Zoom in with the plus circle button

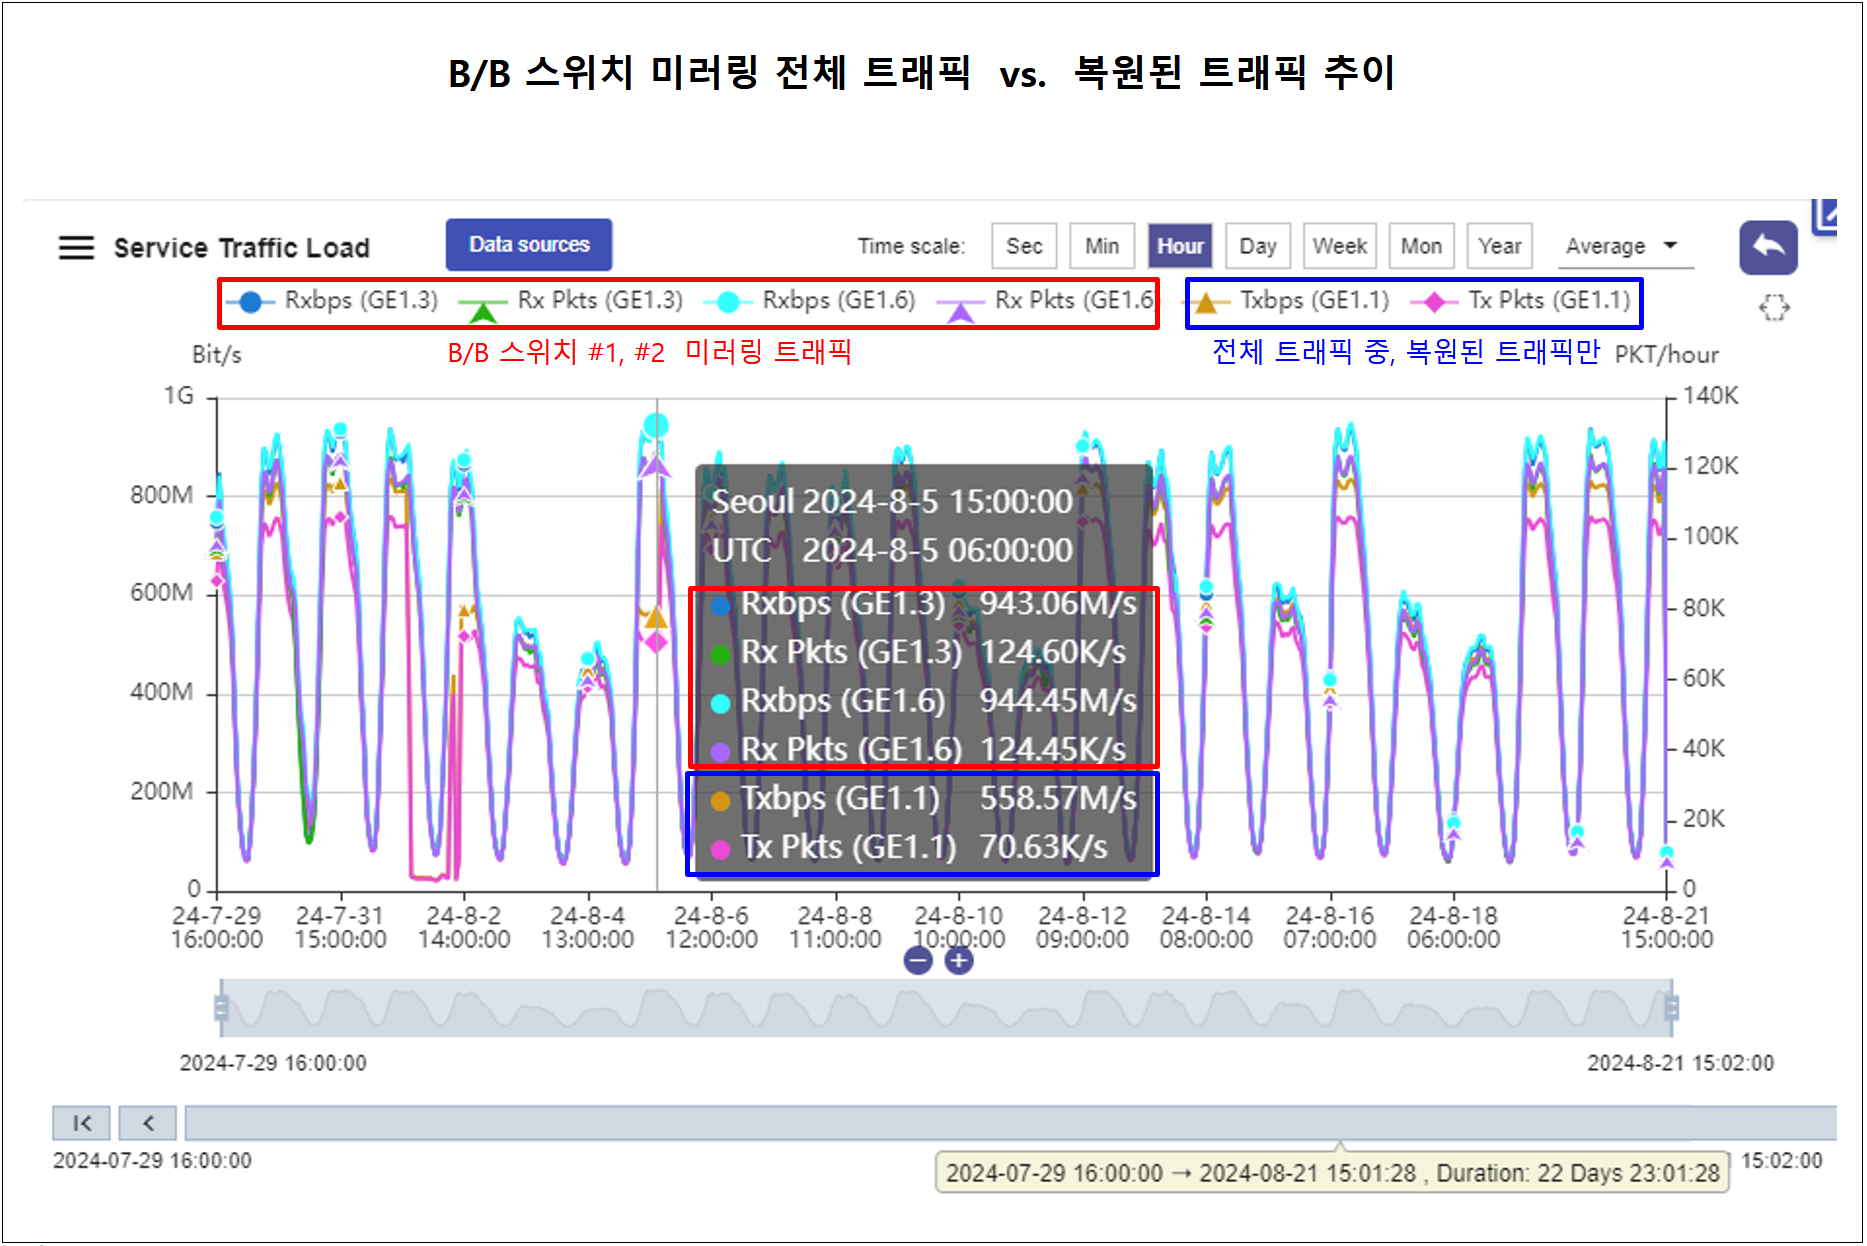coord(959,961)
